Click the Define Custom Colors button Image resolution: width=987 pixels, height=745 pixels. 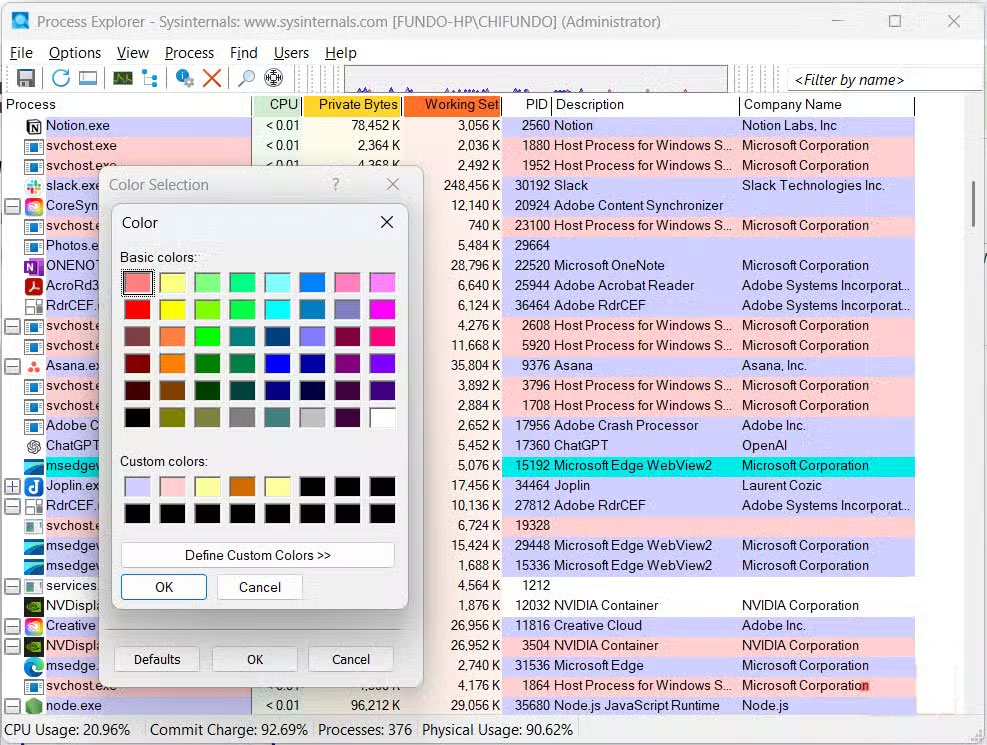pyautogui.click(x=258, y=555)
